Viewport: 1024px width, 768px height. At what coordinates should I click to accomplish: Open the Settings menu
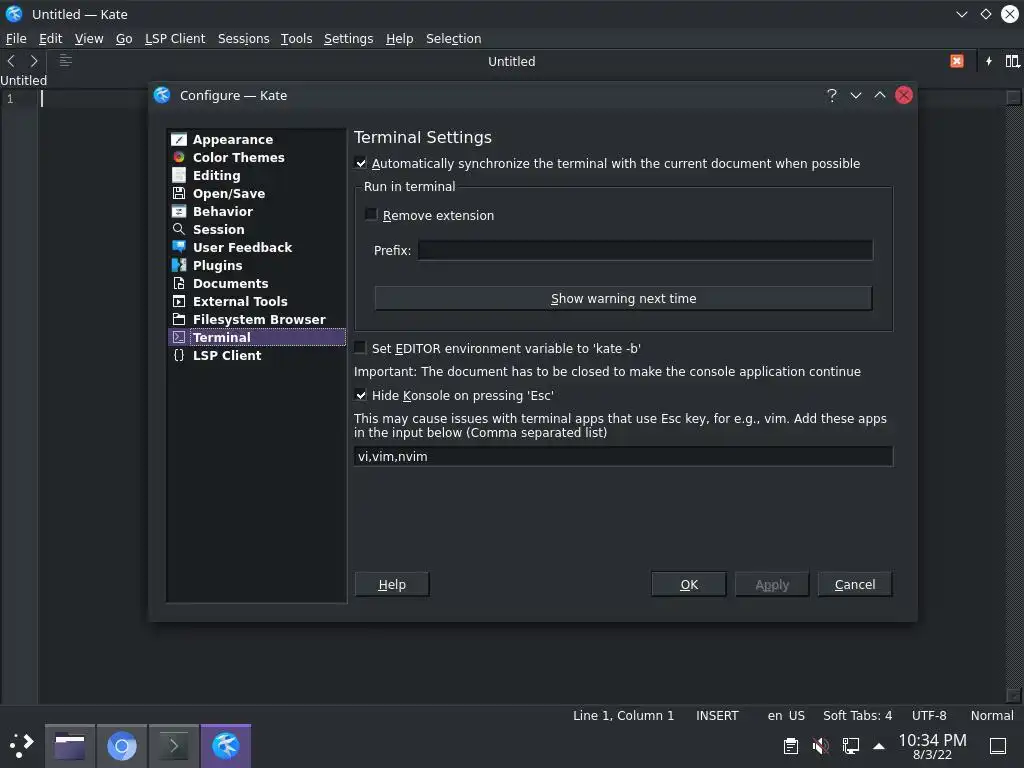349,39
